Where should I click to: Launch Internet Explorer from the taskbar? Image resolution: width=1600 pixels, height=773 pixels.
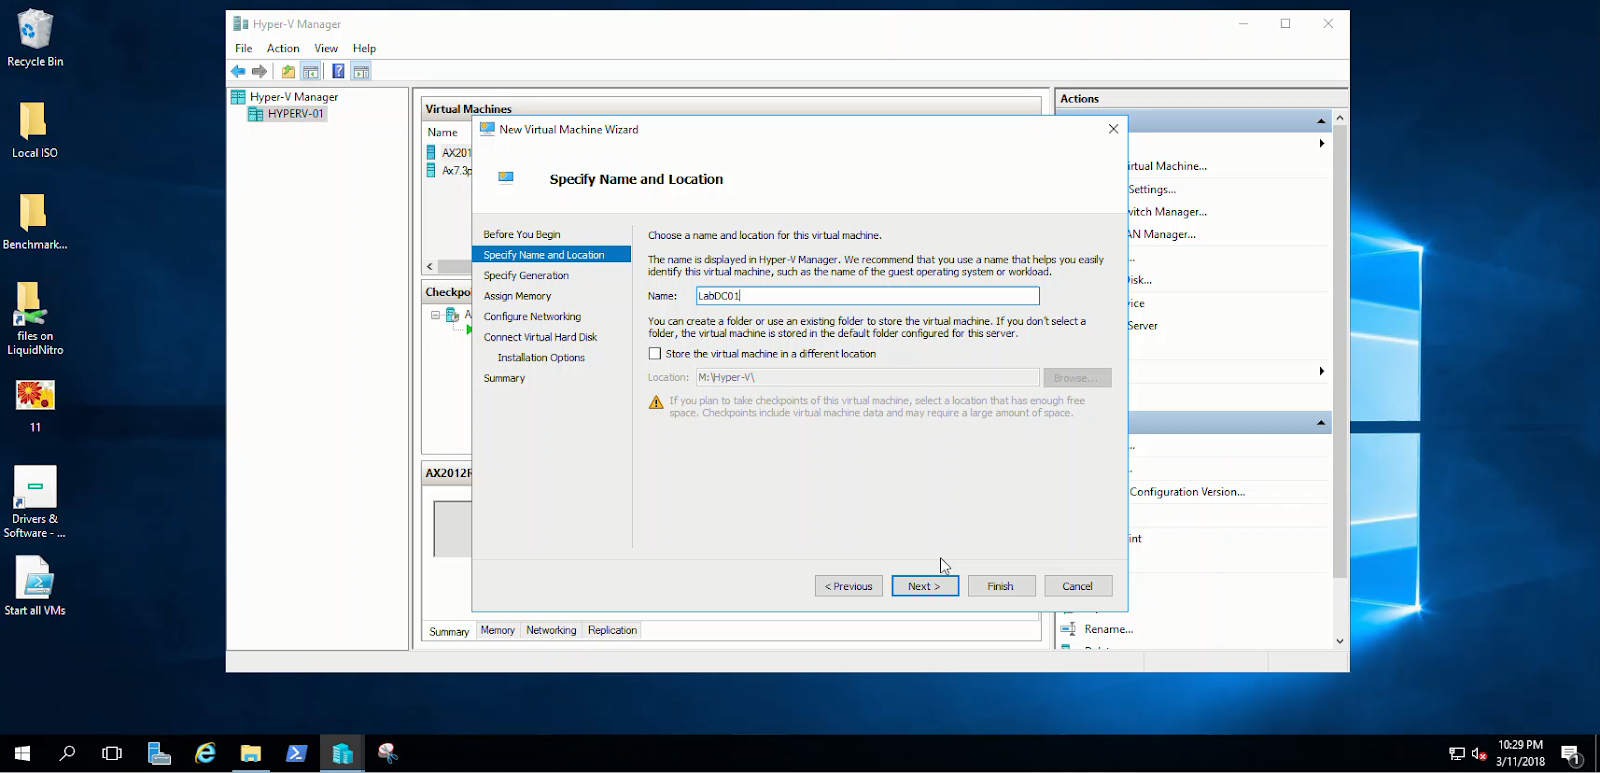click(x=205, y=753)
